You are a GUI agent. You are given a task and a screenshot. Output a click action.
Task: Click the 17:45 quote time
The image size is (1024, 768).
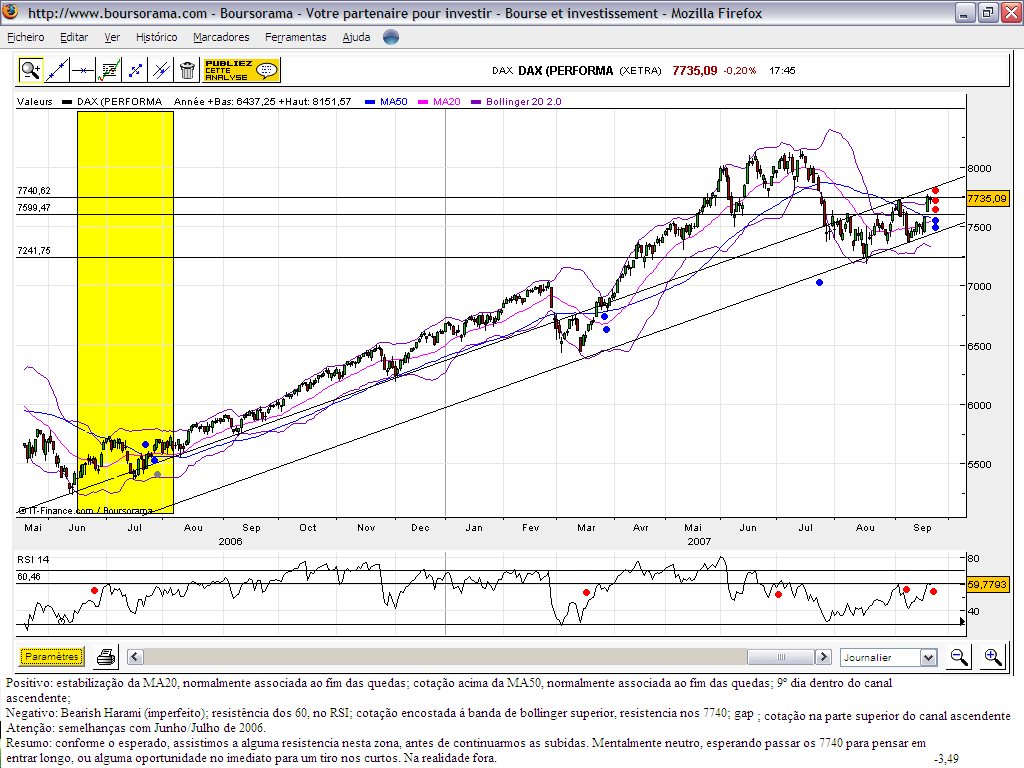(x=782, y=71)
